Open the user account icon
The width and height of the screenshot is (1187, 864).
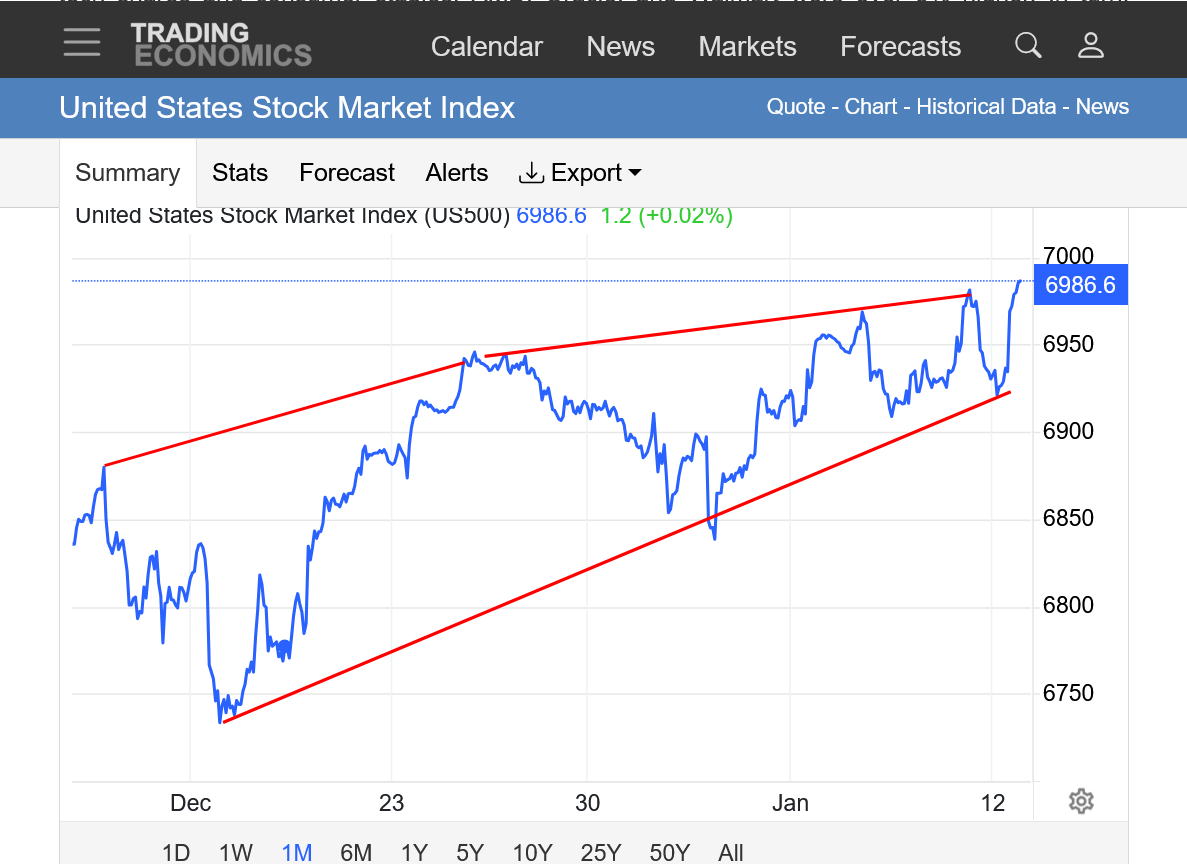point(1091,45)
